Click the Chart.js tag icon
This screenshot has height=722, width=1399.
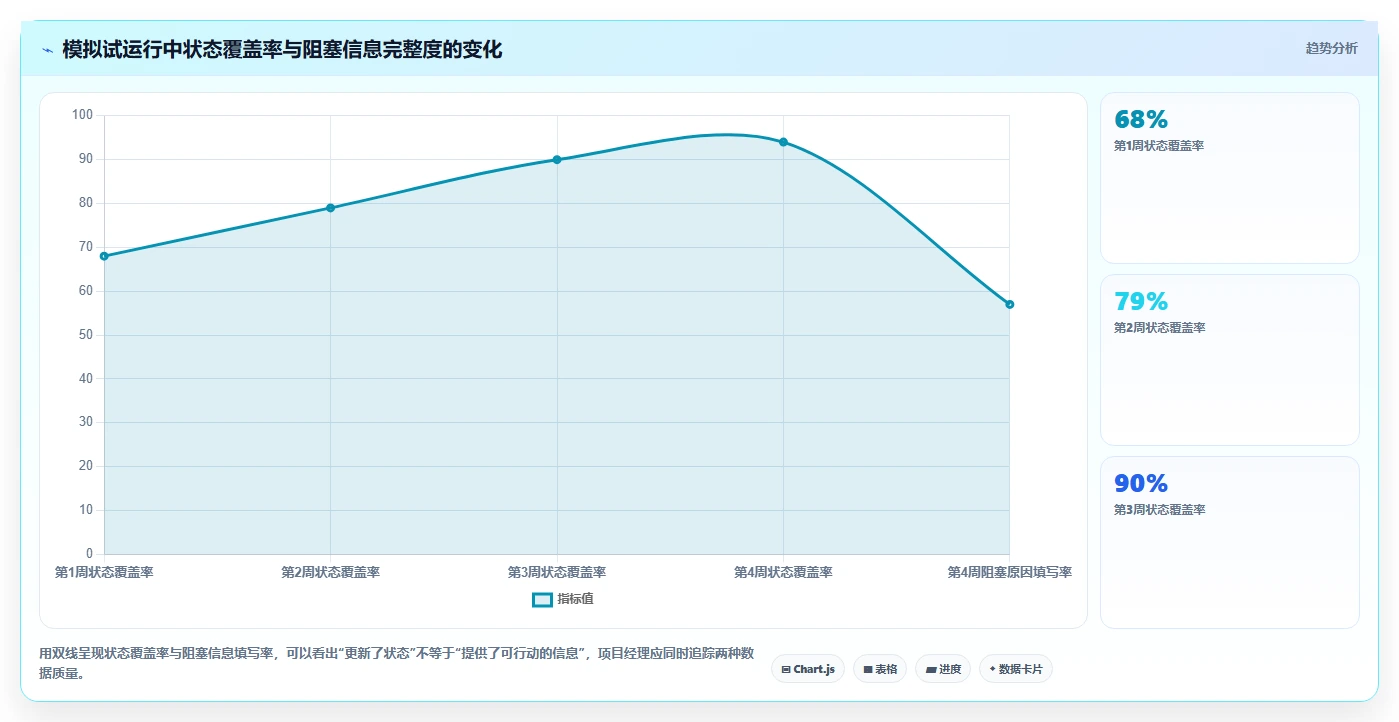[x=786, y=669]
